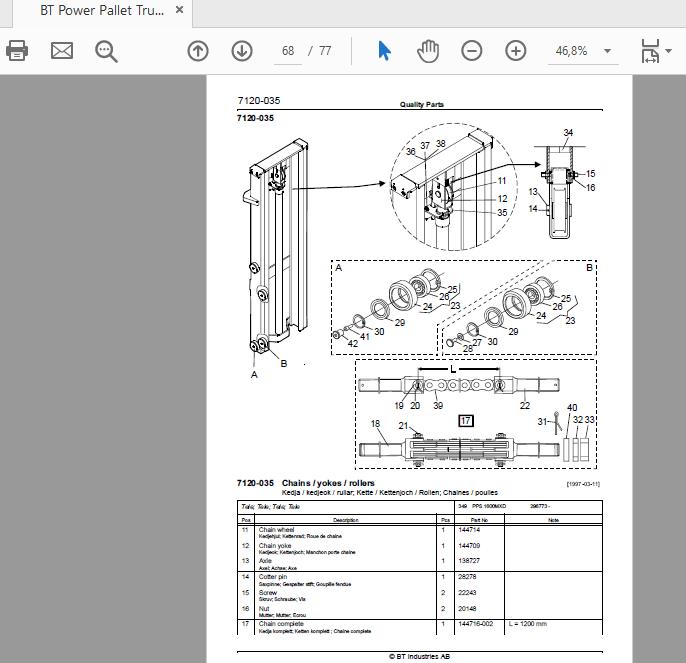Image resolution: width=686 pixels, height=663 pixels.
Task: Click part number 144709
Action: coord(469,546)
